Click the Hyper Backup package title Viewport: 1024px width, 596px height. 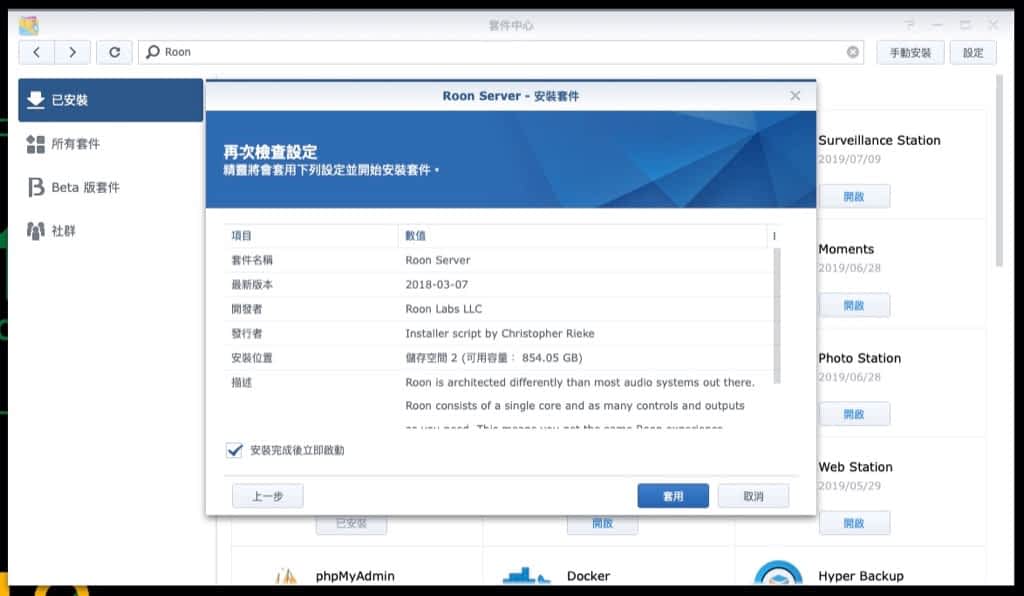point(861,576)
